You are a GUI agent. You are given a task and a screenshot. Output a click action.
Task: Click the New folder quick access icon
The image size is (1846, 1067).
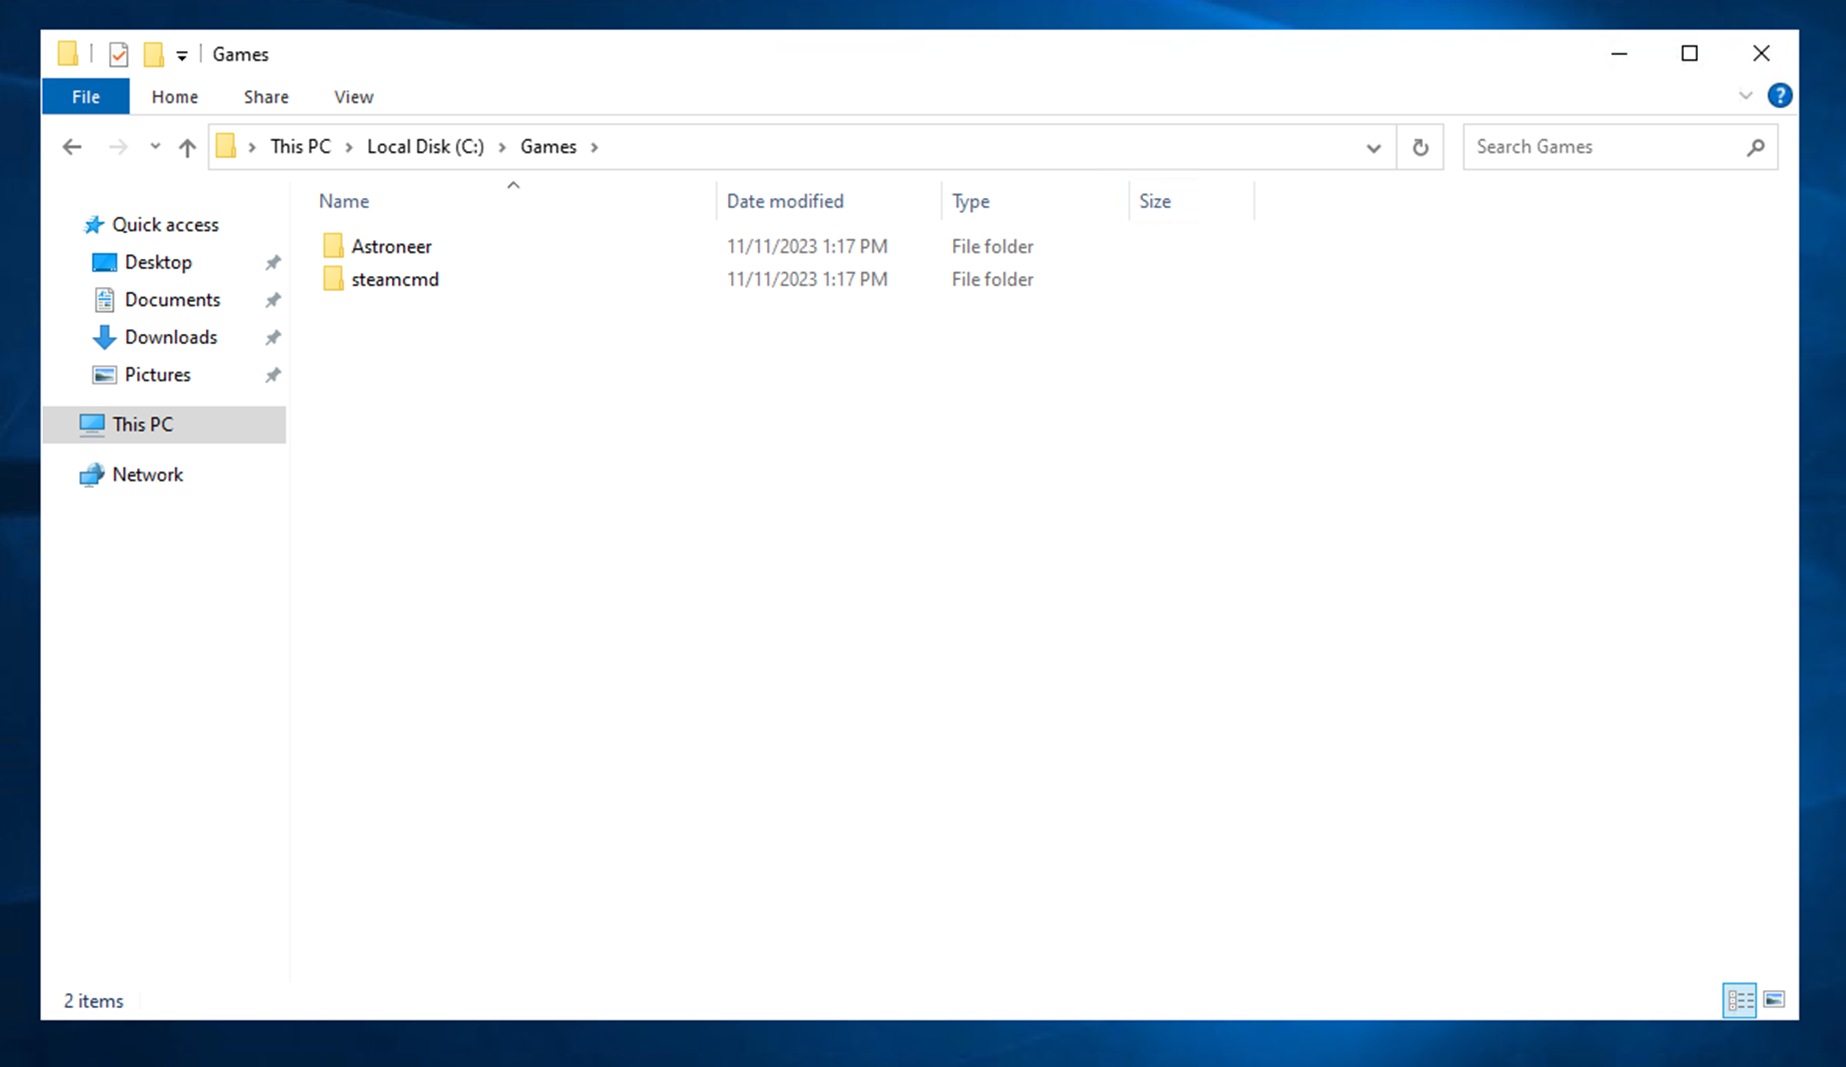tap(153, 54)
